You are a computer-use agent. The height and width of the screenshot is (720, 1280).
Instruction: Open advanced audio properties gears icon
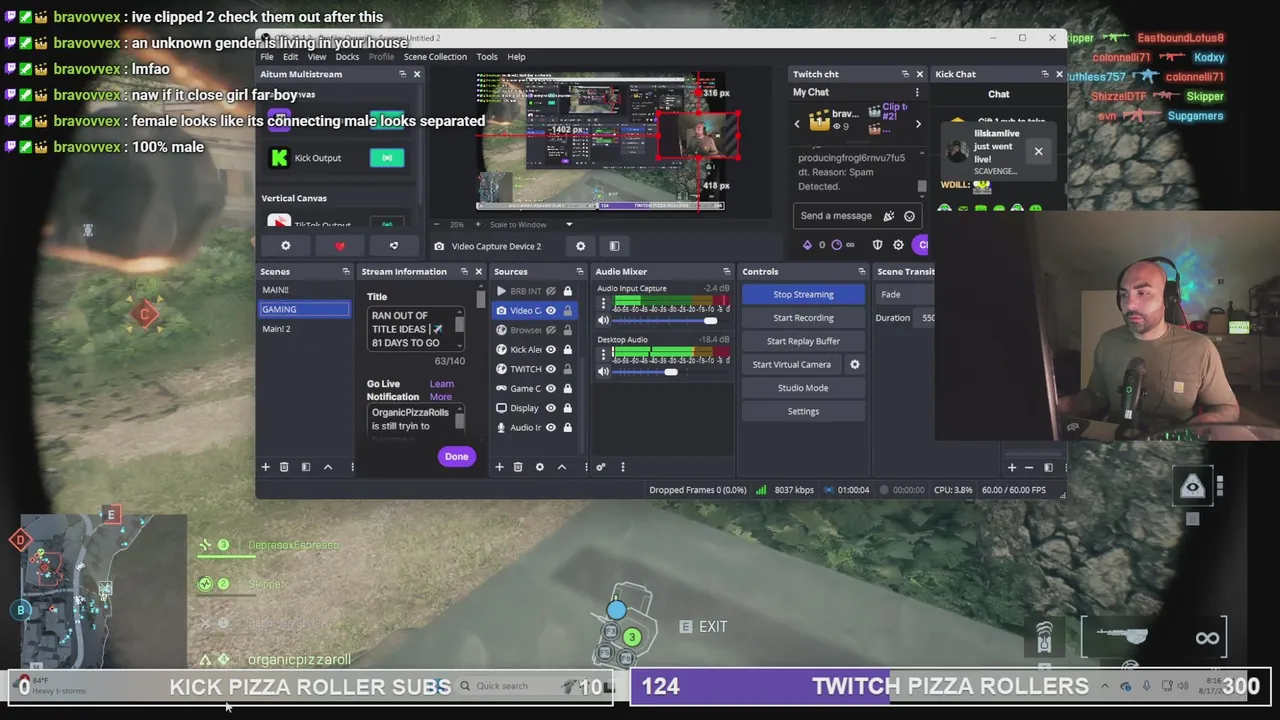click(601, 467)
